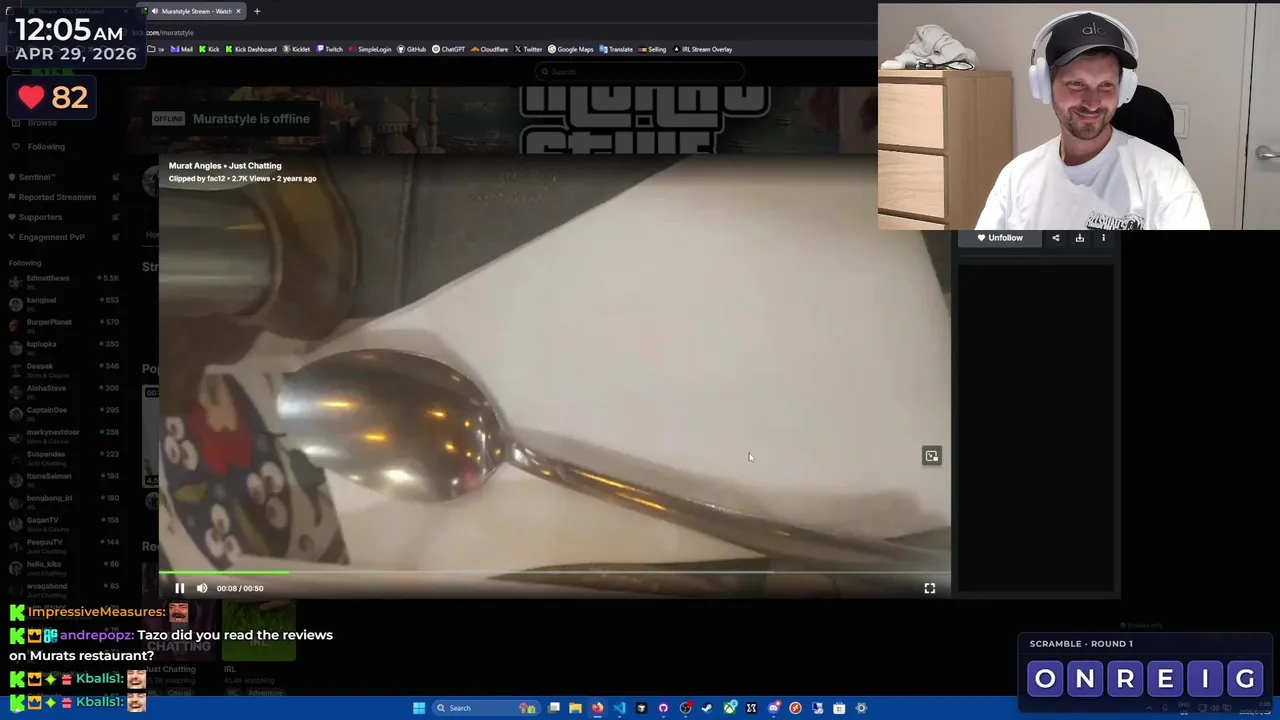
Task: Open the Kicklet bookmark
Action: [296, 49]
